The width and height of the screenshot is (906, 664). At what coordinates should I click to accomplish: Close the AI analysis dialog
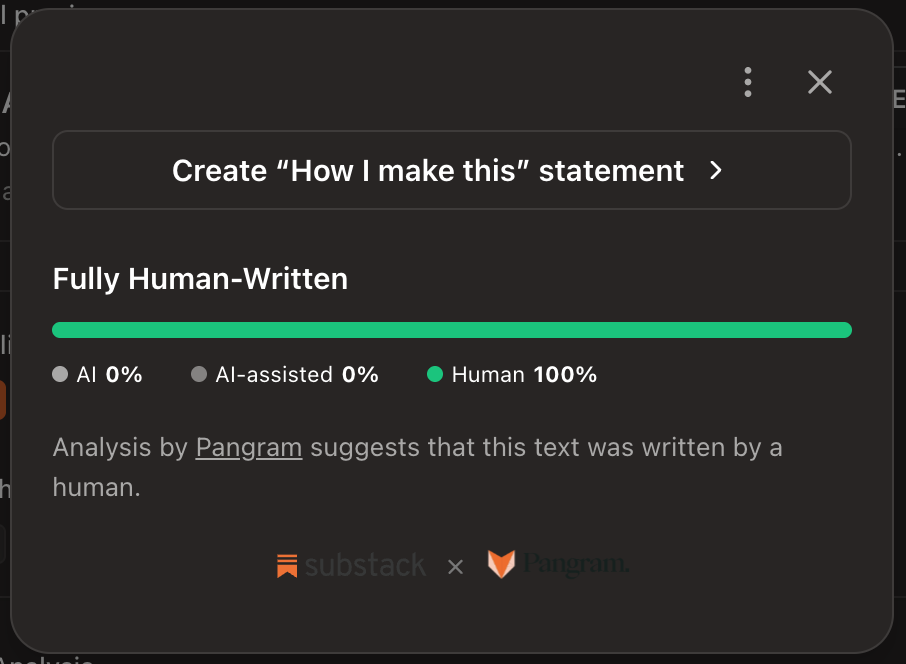[819, 82]
